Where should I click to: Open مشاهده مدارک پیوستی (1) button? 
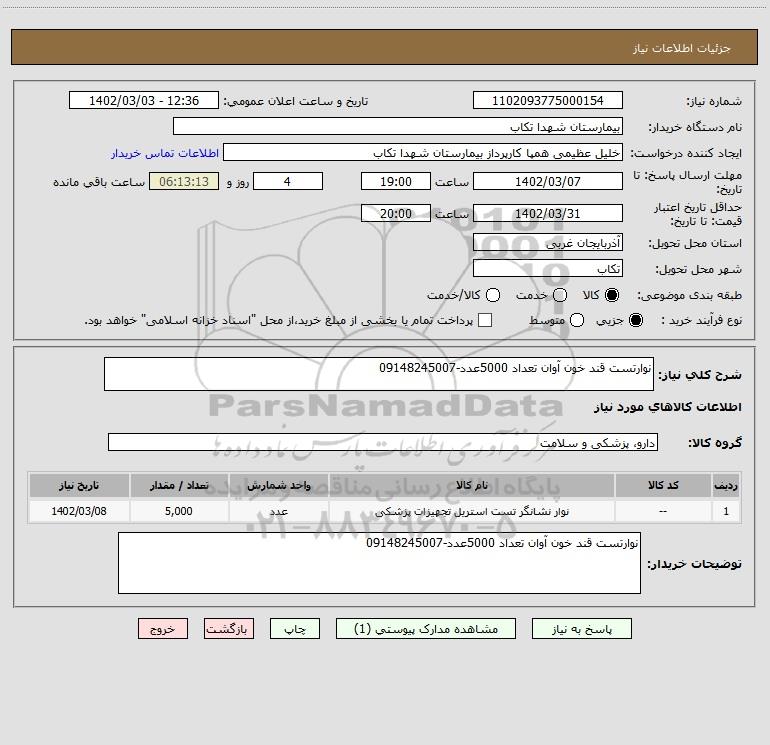pyautogui.click(x=426, y=629)
